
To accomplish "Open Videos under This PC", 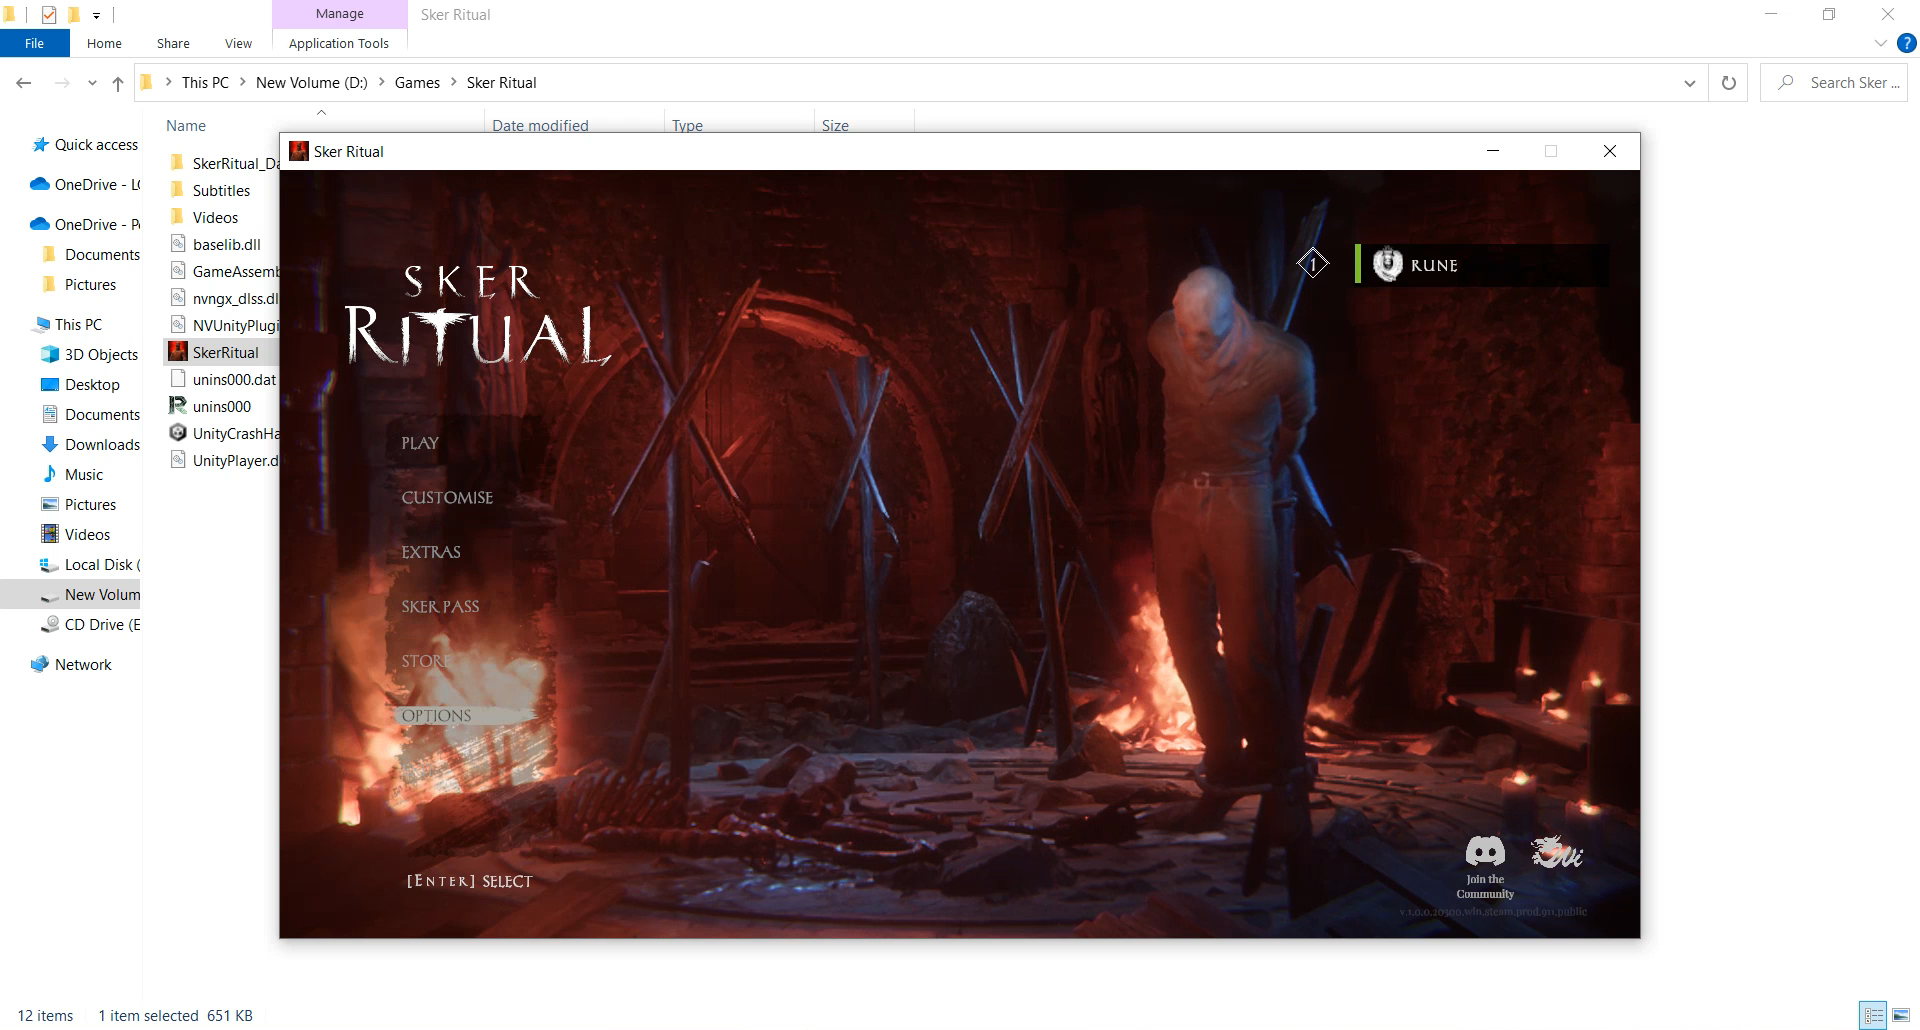I will (x=76, y=535).
